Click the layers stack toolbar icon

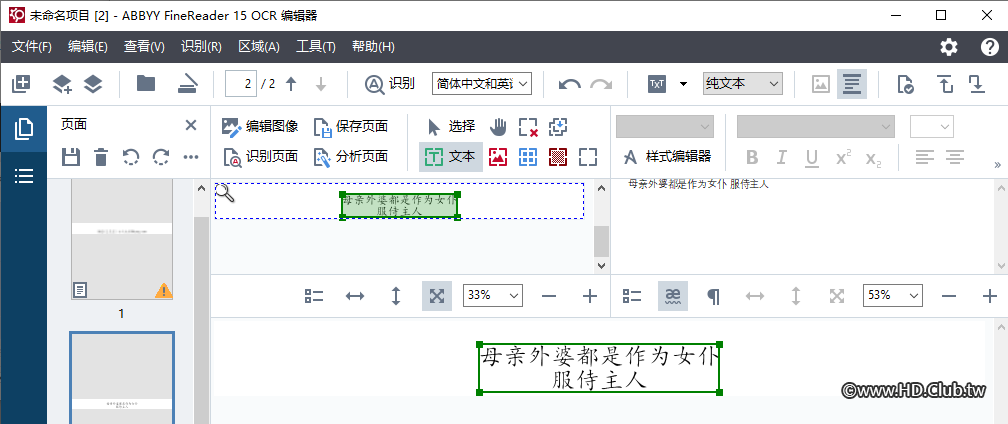point(93,84)
